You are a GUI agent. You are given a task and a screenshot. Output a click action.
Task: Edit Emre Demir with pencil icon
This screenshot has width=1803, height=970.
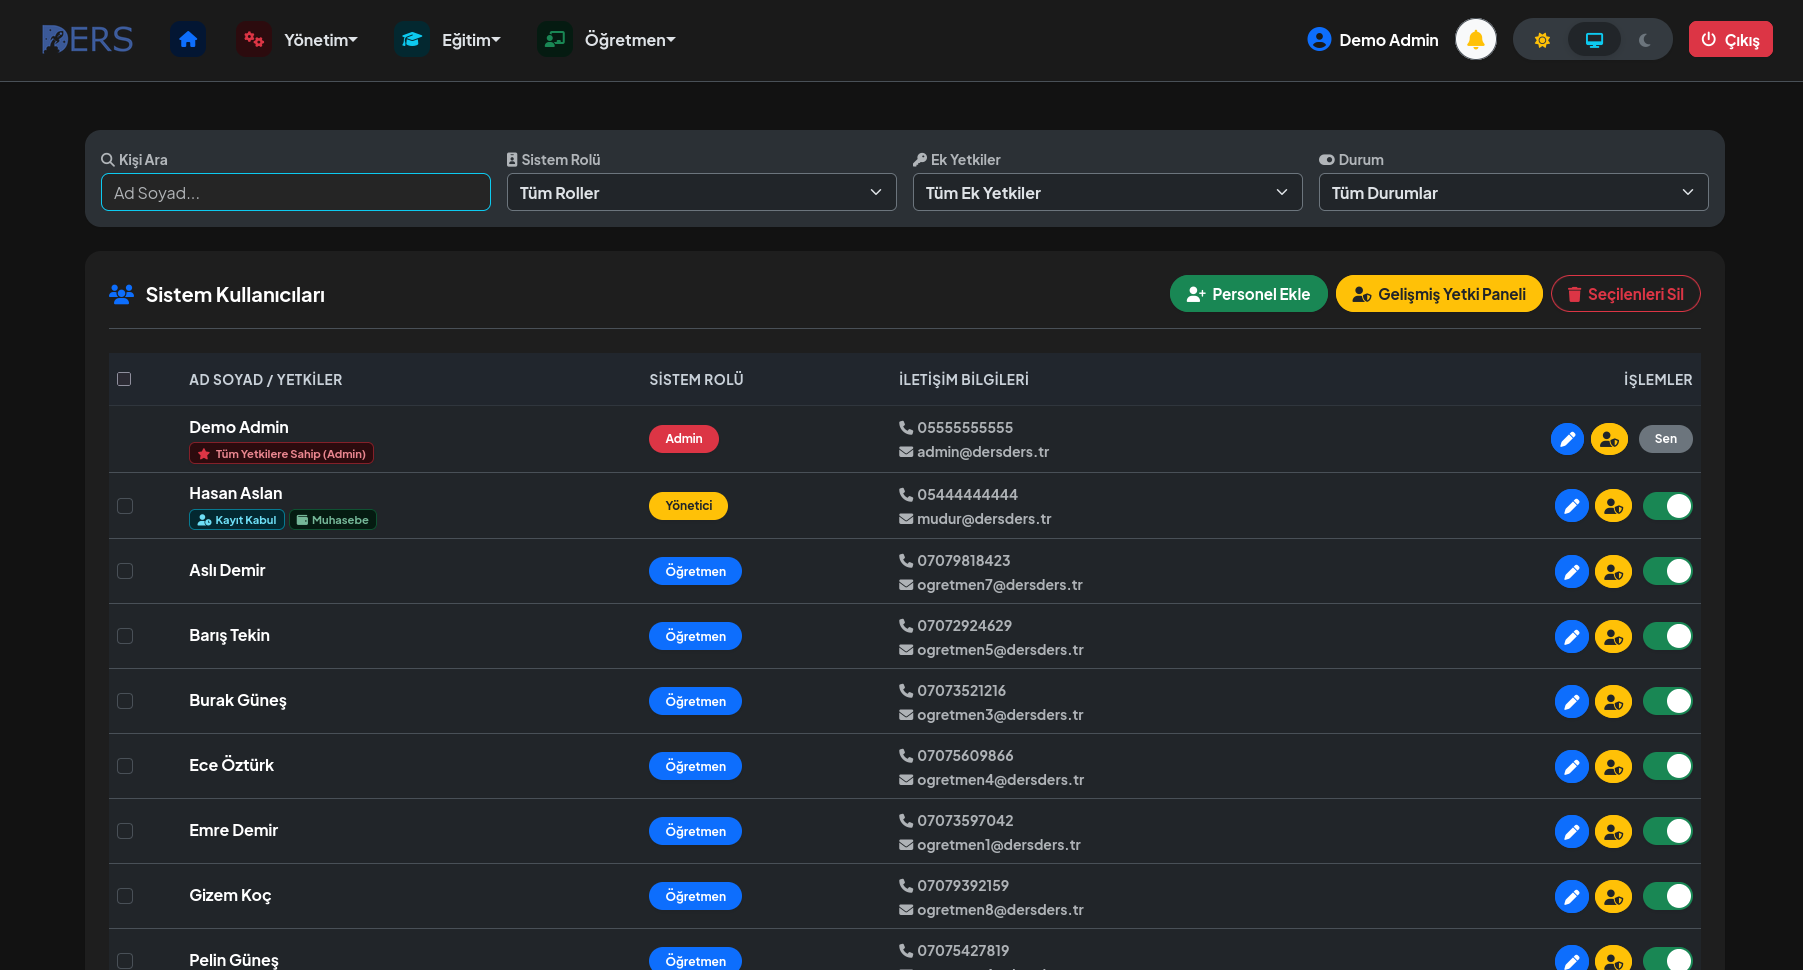[1572, 831]
